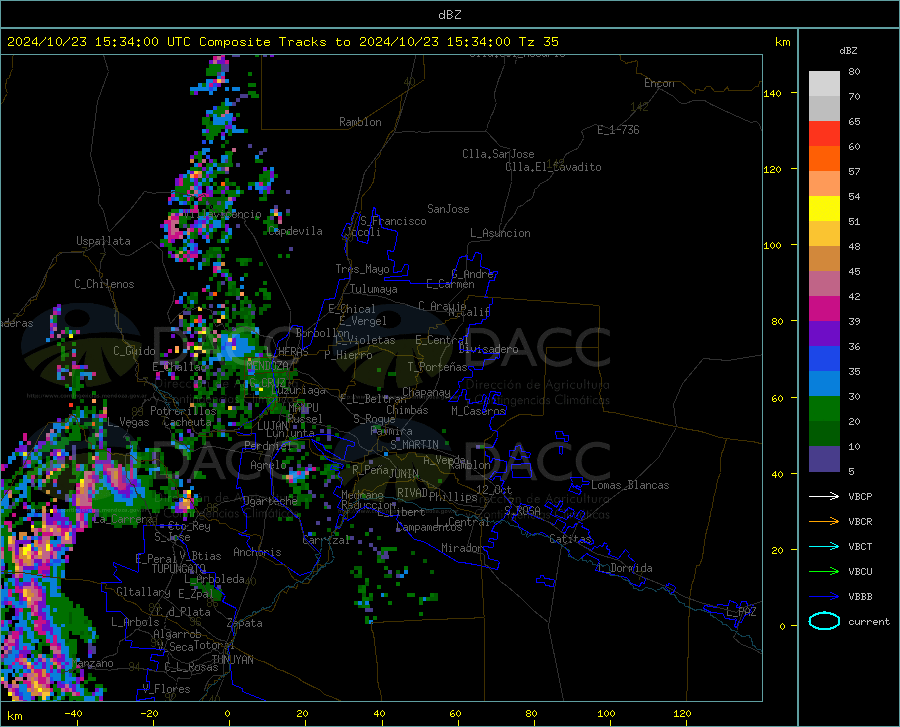The width and height of the screenshot is (900, 727).
Task: Click the Anchoris label on map
Action: click(x=257, y=552)
